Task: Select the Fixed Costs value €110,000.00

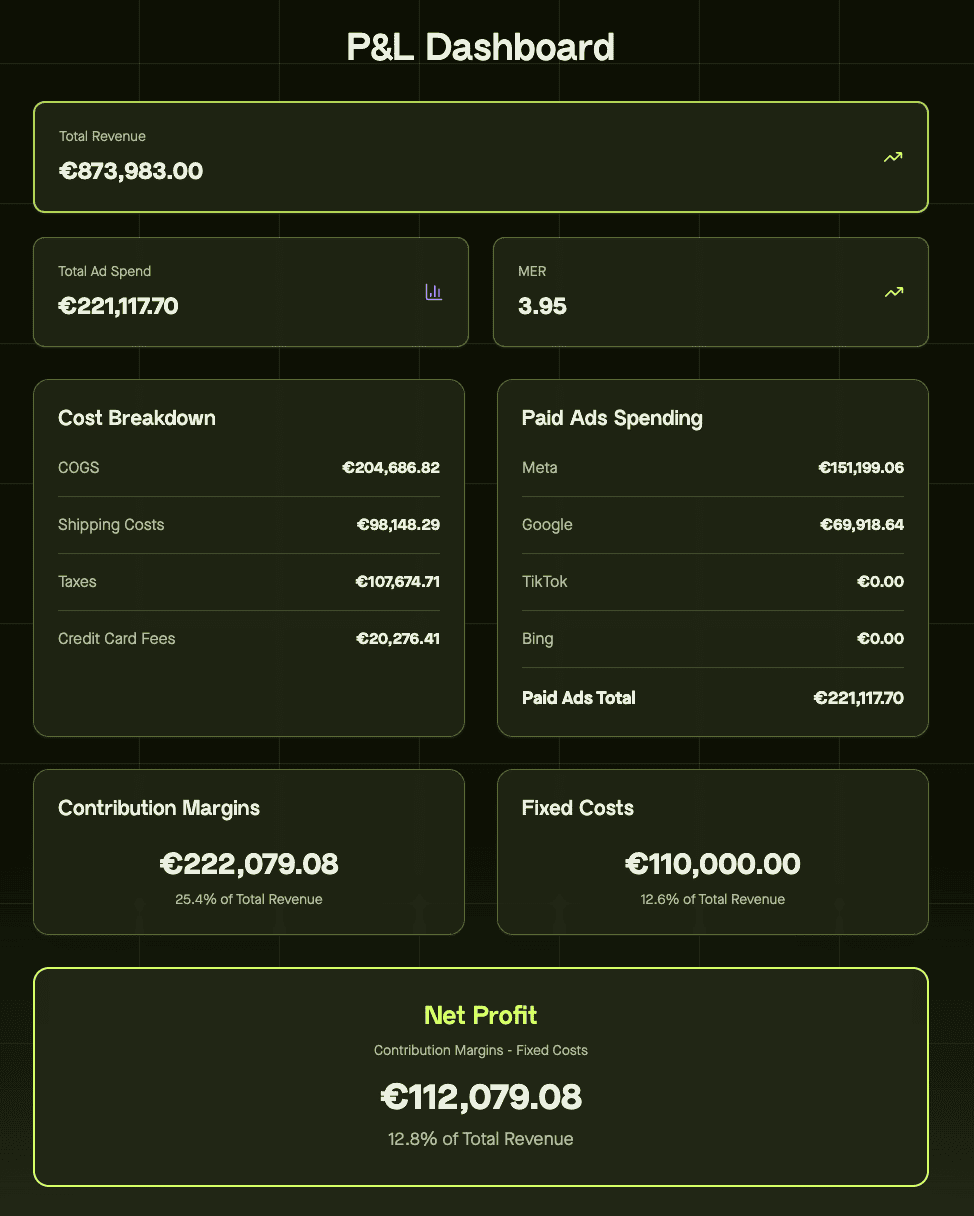Action: 712,864
